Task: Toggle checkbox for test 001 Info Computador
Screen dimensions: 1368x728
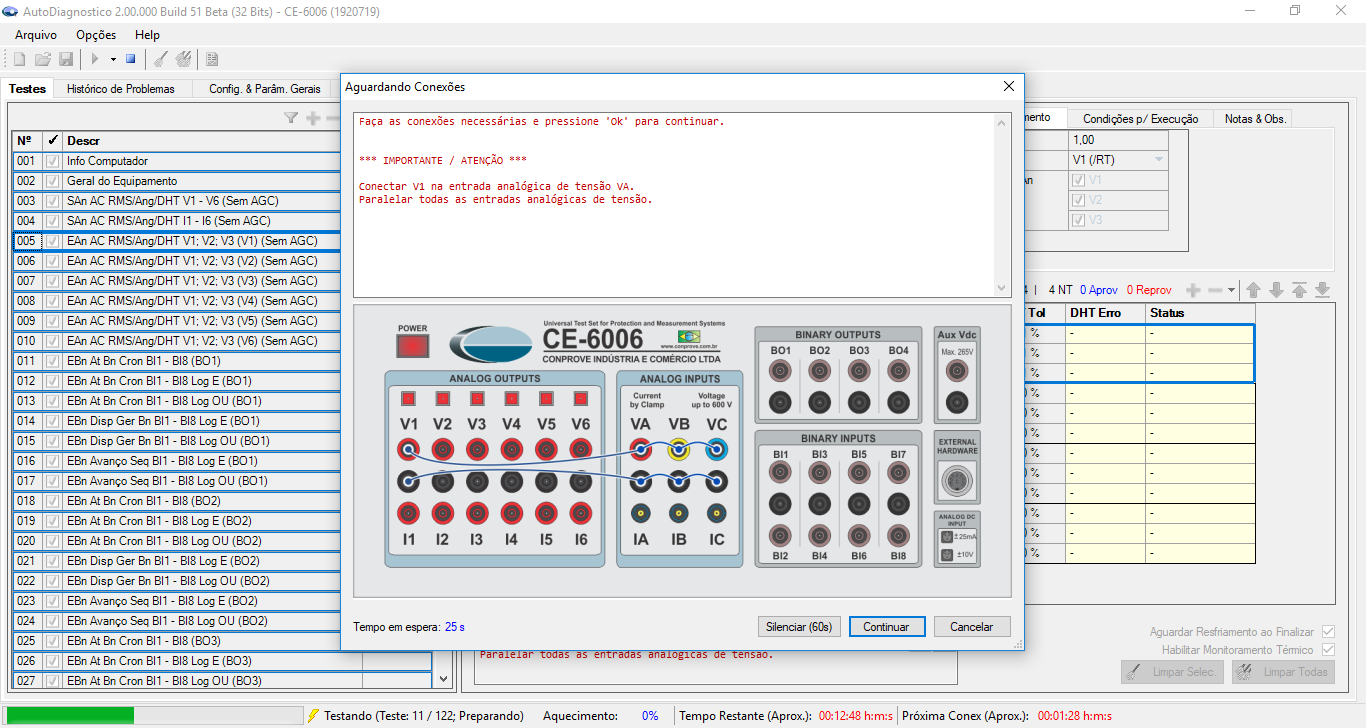Action: coord(52,161)
